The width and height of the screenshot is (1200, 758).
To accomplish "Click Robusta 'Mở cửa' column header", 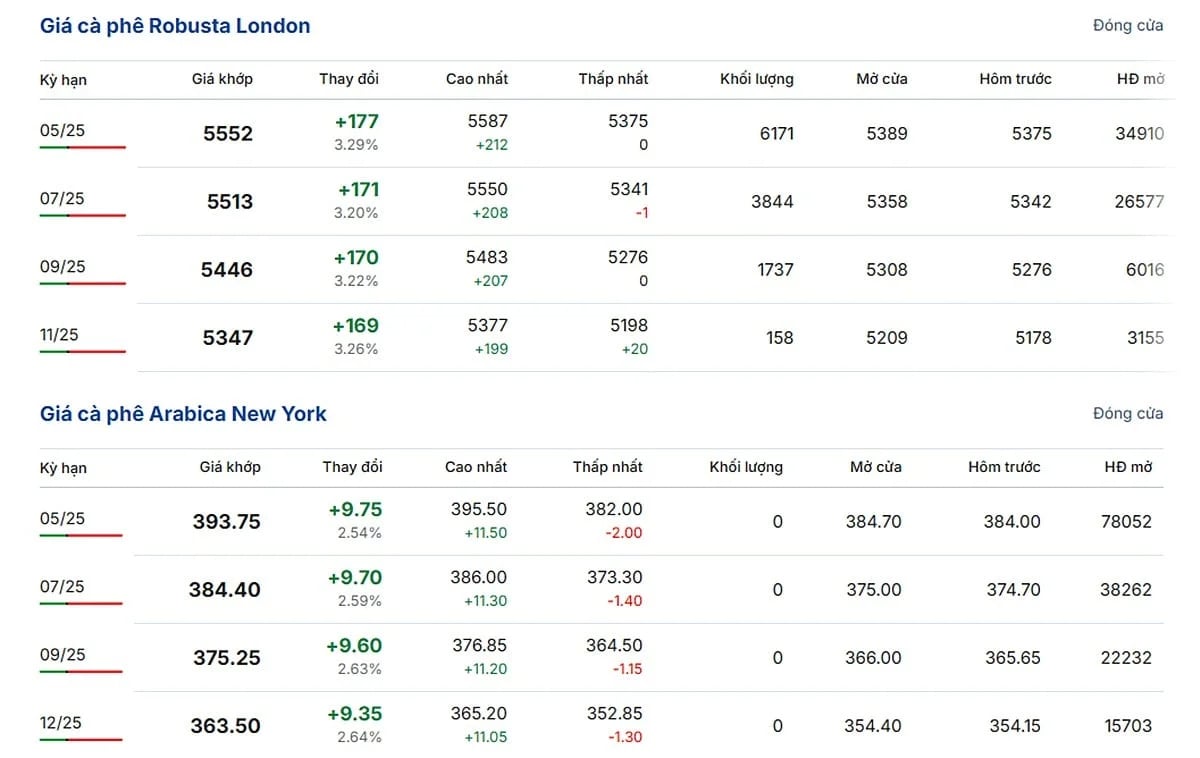I will click(x=882, y=79).
